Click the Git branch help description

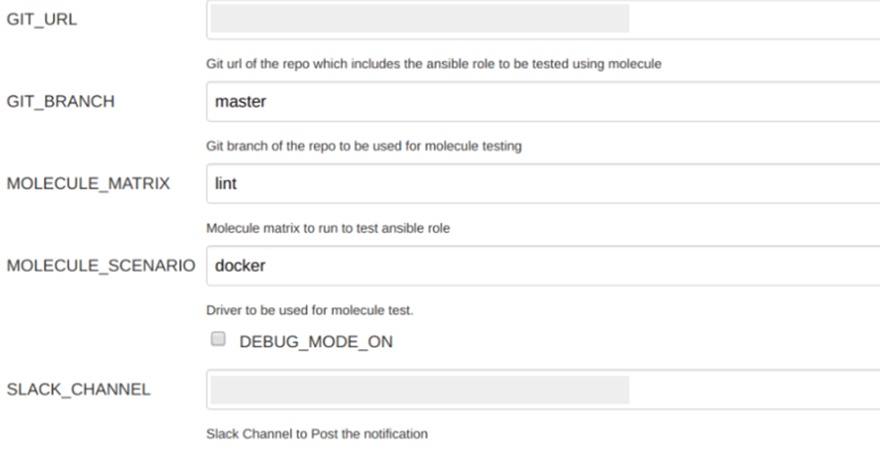[x=364, y=146]
